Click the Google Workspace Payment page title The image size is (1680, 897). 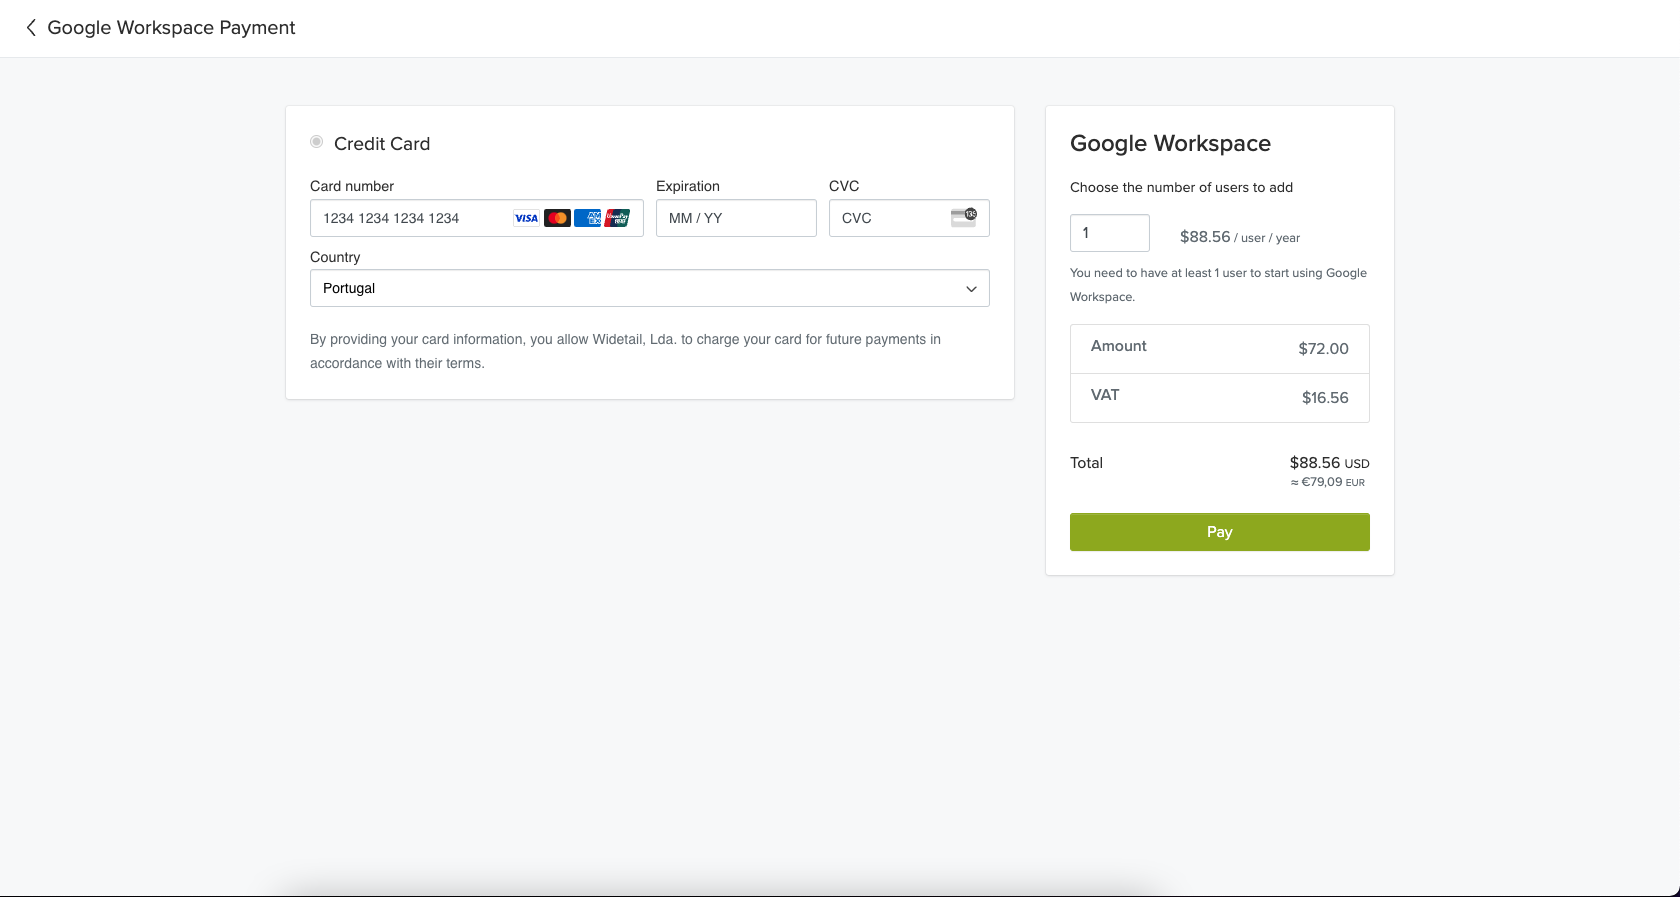(171, 28)
